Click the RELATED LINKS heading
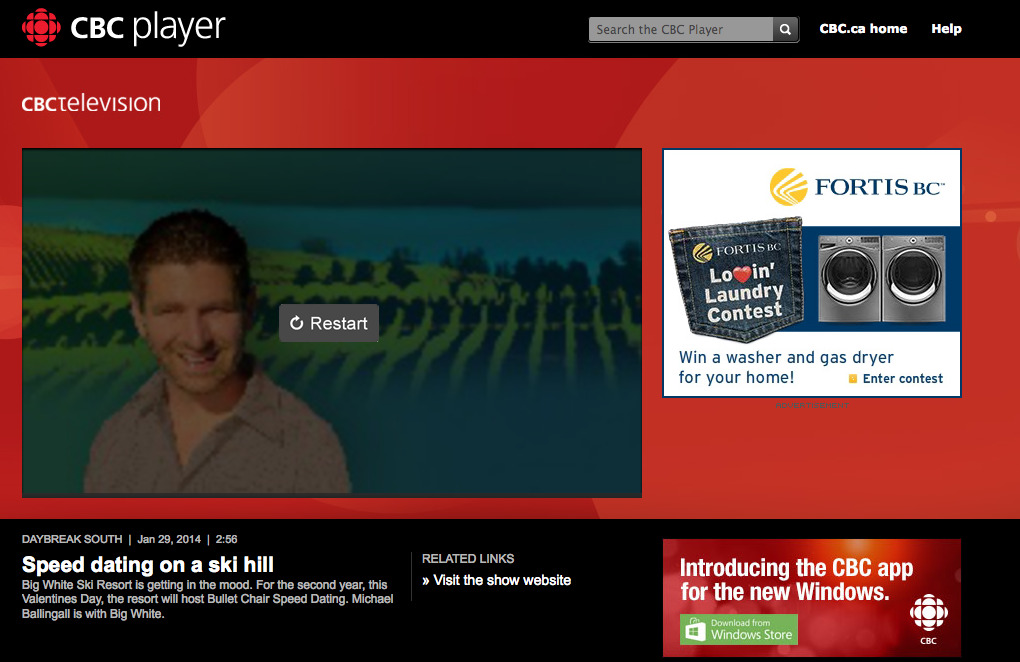Viewport: 1020px width, 662px height. click(468, 559)
